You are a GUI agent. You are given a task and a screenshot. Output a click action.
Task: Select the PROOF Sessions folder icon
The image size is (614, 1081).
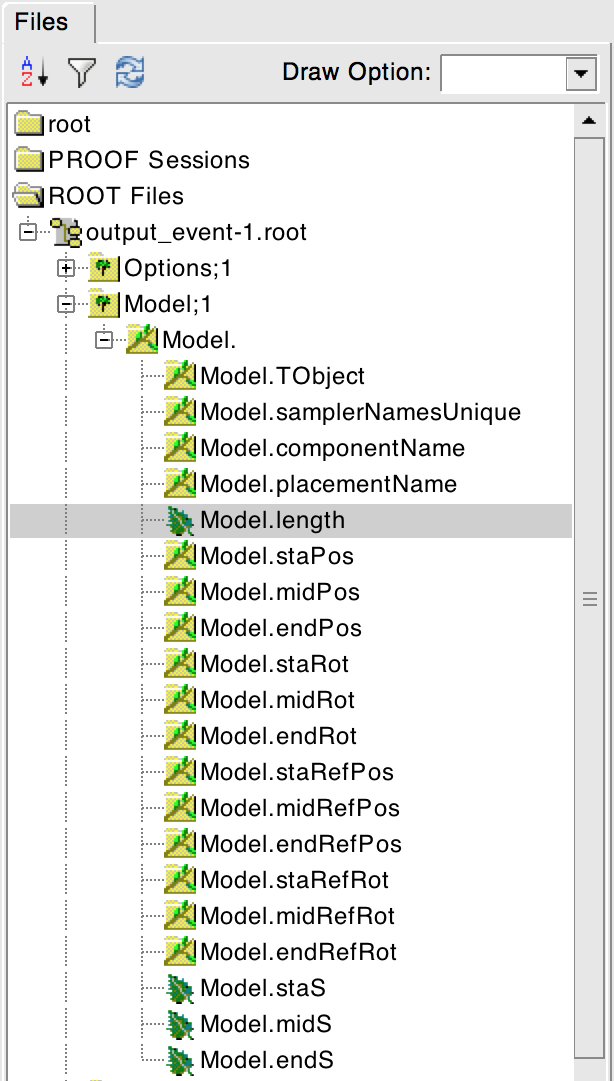tap(30, 160)
